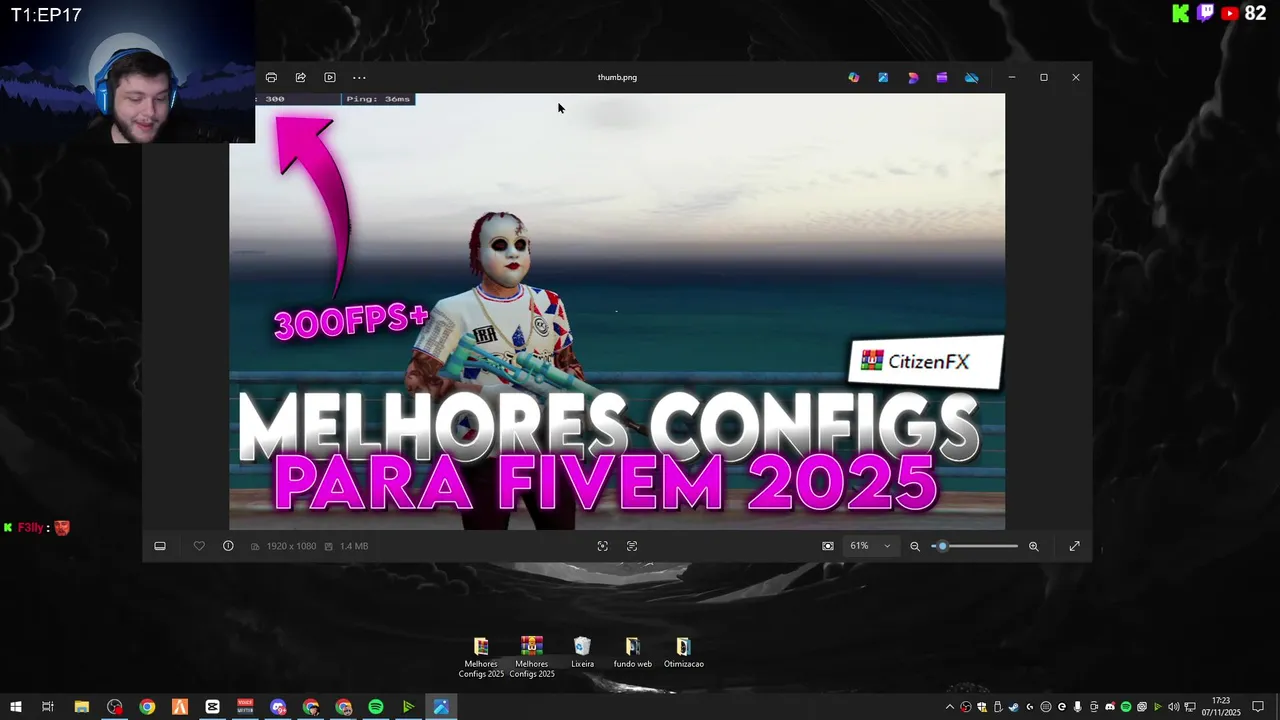Open OBS Studio on the taskbar

(115, 707)
